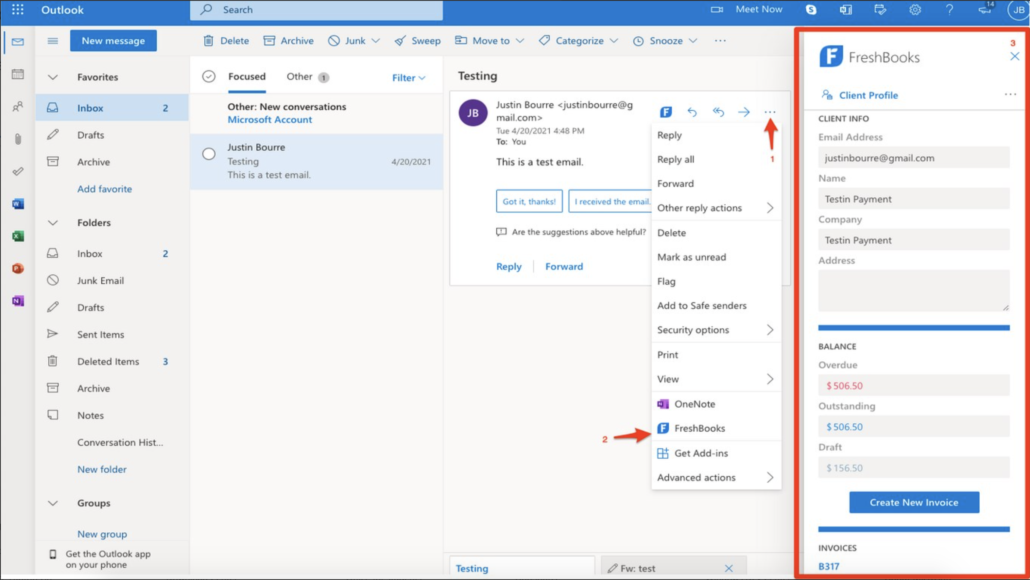Switch to the Other tab

tap(307, 76)
